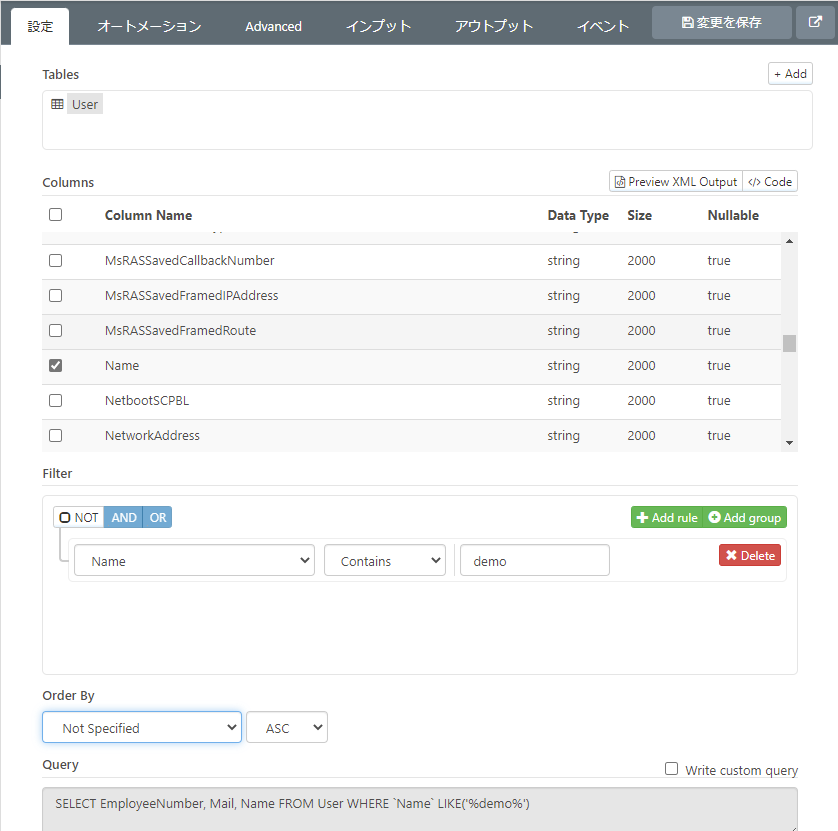Open the インプット tab

pos(378,26)
